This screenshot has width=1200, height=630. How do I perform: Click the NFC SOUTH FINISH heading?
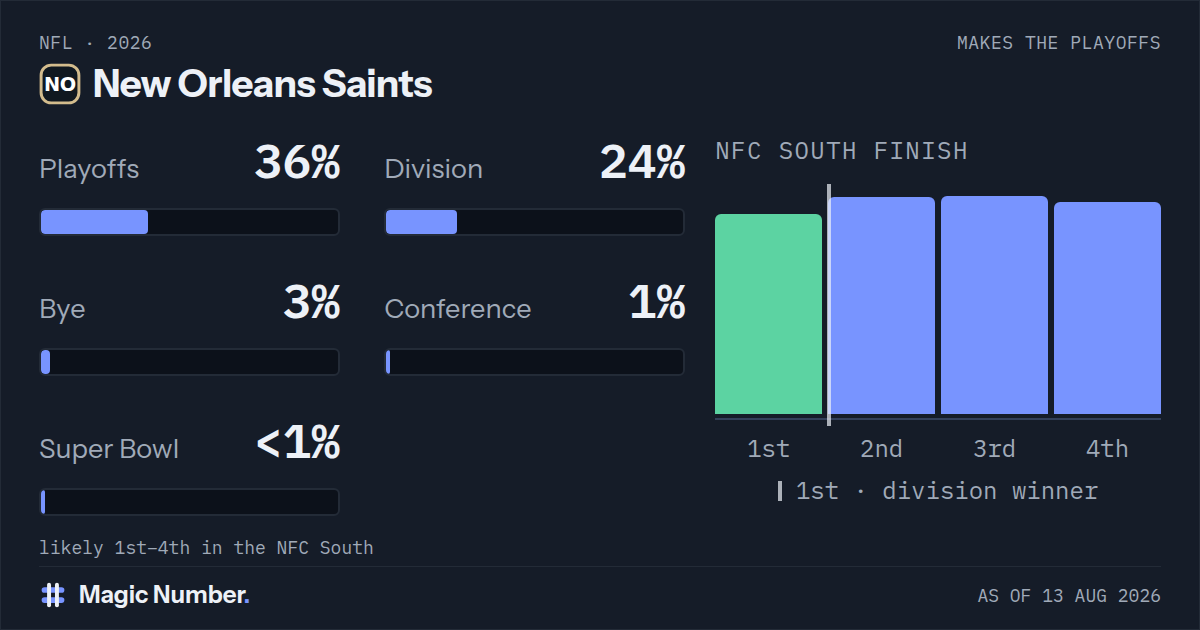pyautogui.click(x=842, y=151)
